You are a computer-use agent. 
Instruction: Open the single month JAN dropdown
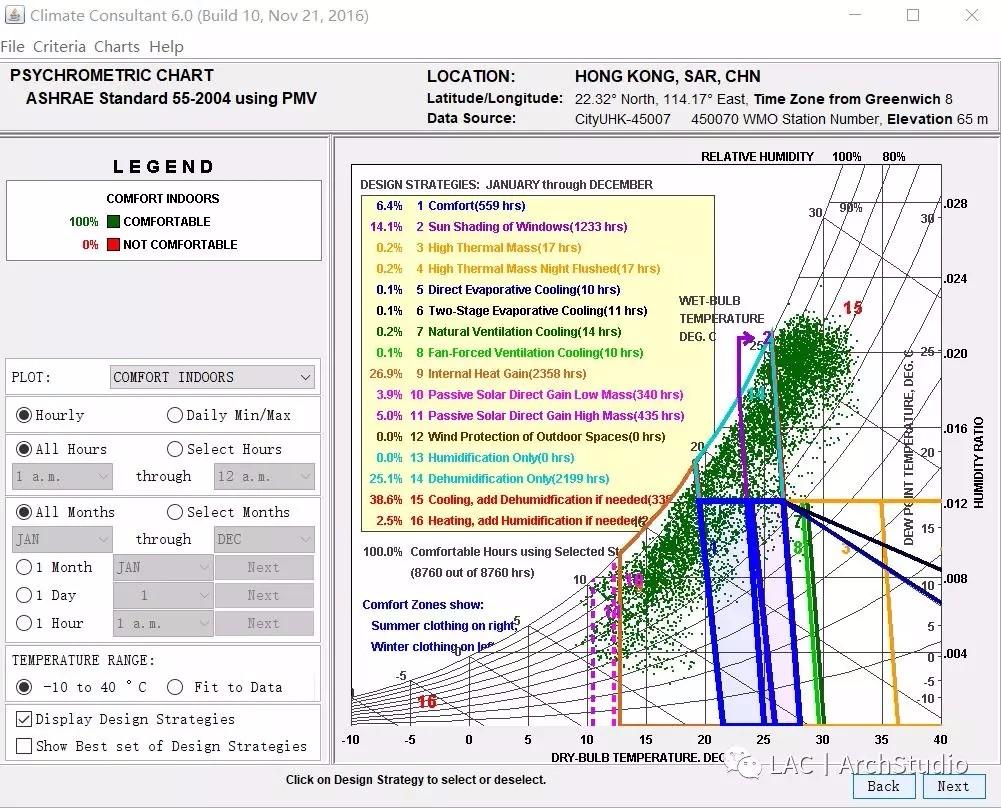pos(163,567)
